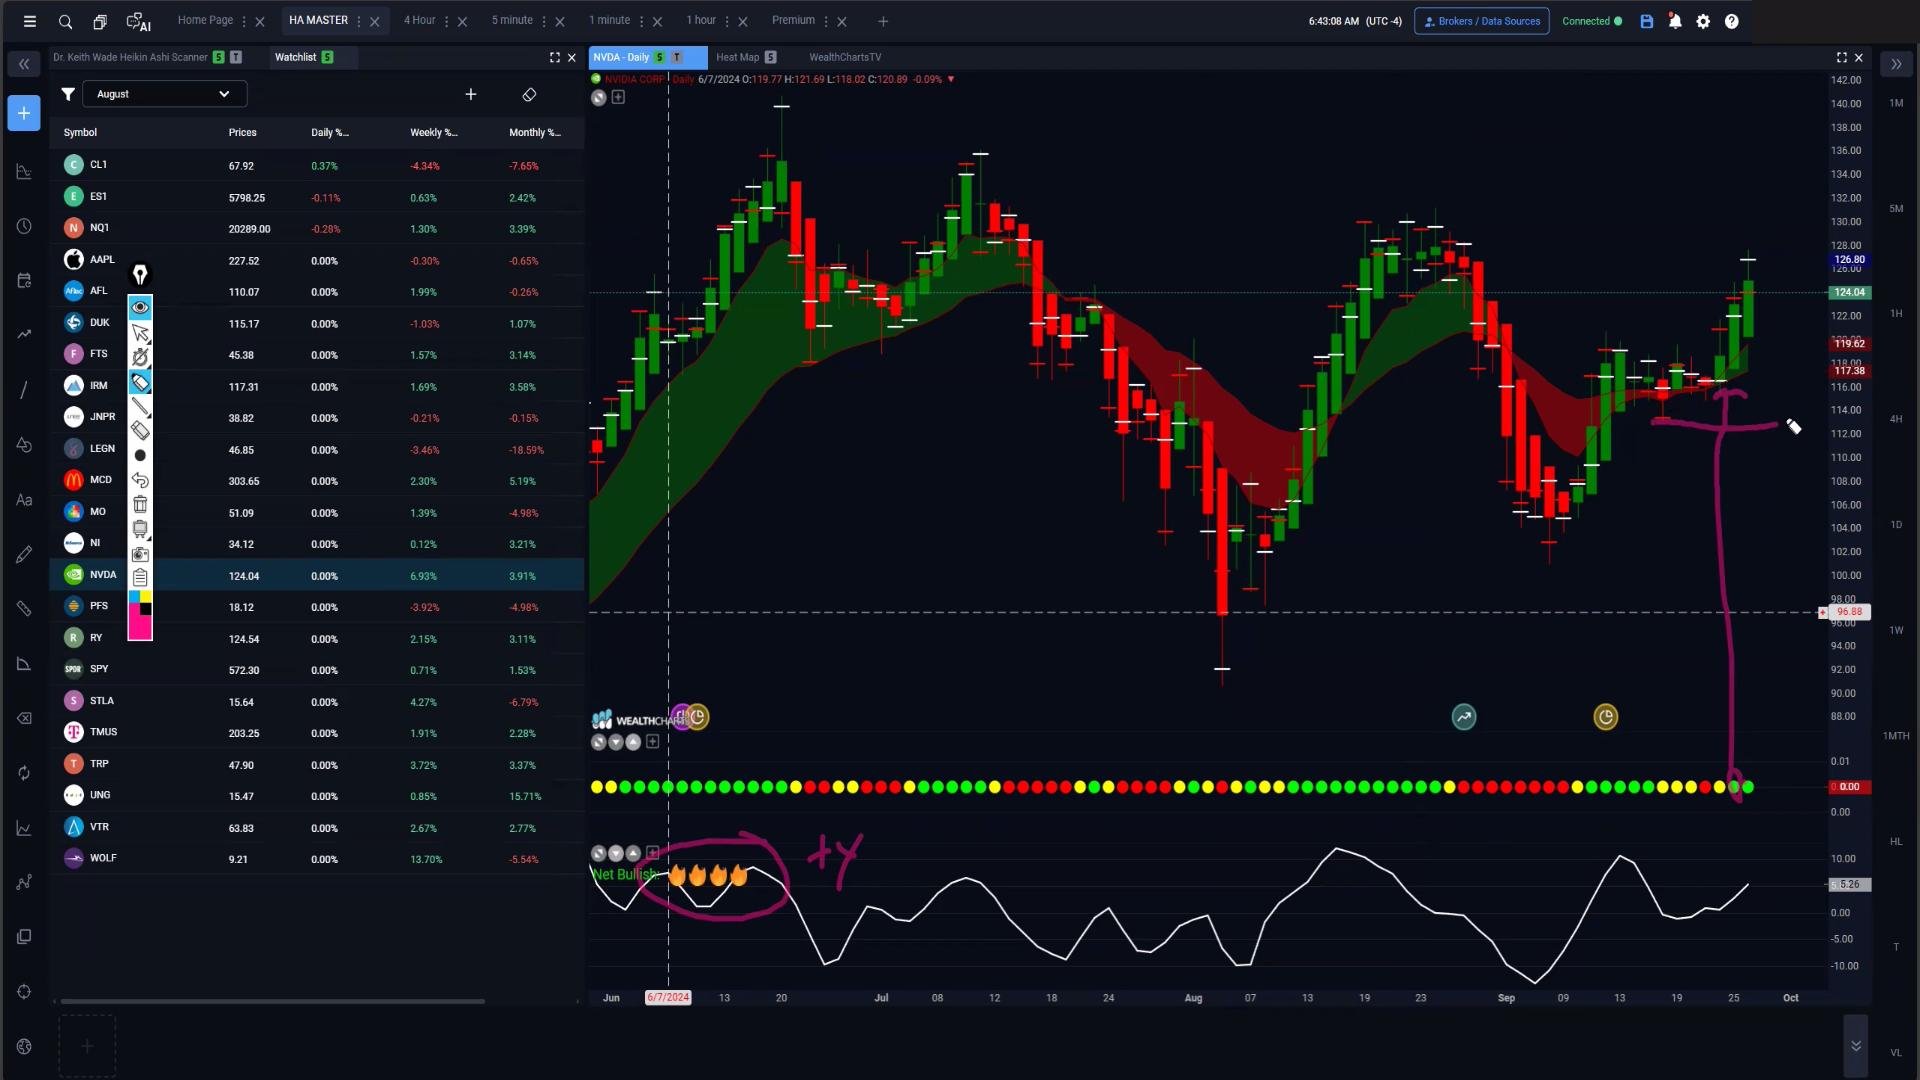
Task: Sort by Prices column header
Action: (242, 132)
